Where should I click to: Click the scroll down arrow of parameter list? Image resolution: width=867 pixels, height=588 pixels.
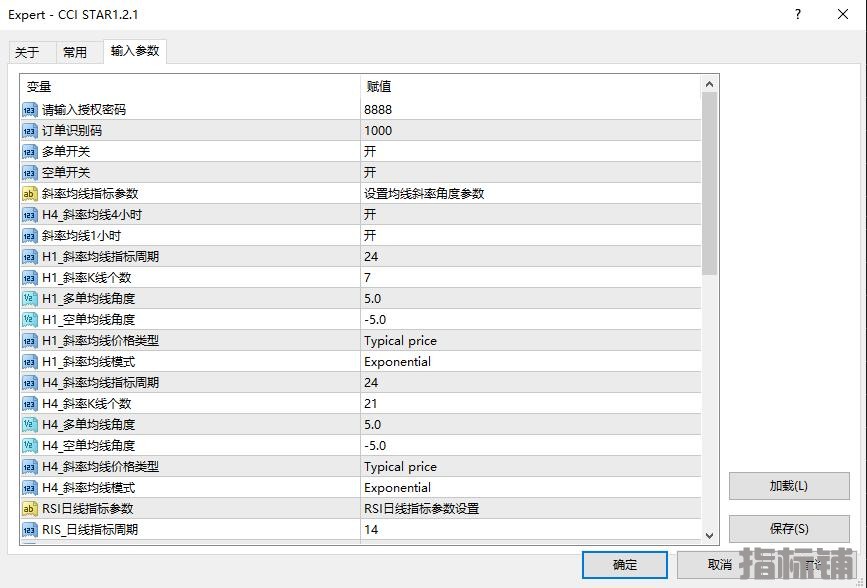(710, 535)
